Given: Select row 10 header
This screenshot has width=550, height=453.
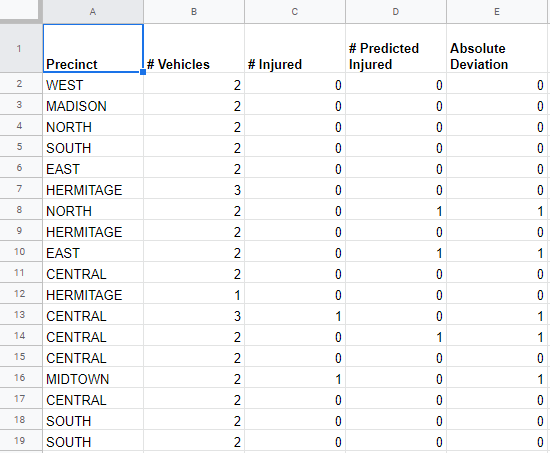Looking at the screenshot, I should tap(20, 252).
